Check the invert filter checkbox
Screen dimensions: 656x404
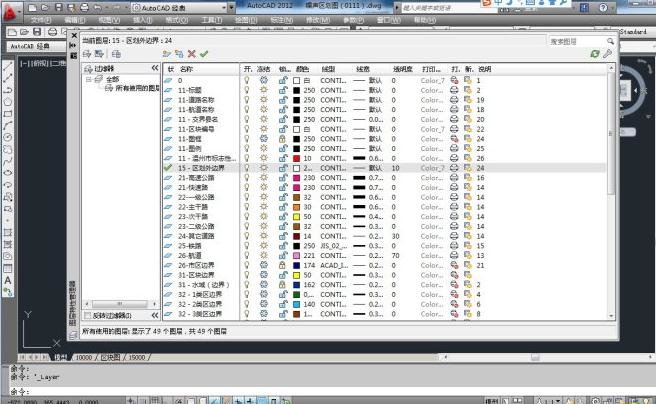tap(88, 315)
